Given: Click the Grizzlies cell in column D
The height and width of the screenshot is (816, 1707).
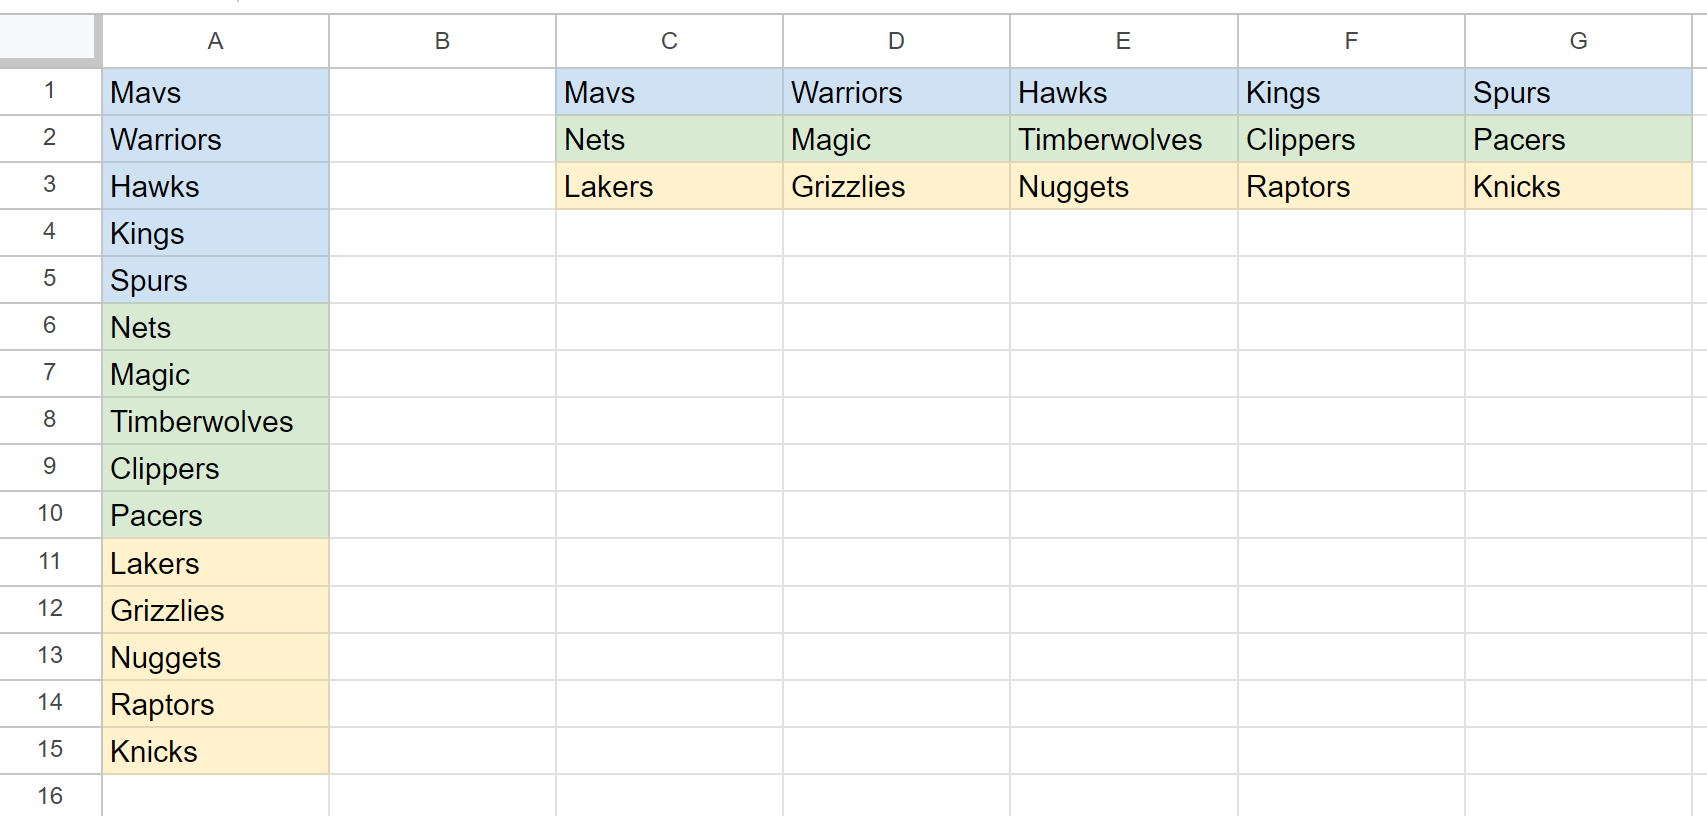Looking at the screenshot, I should (x=896, y=186).
